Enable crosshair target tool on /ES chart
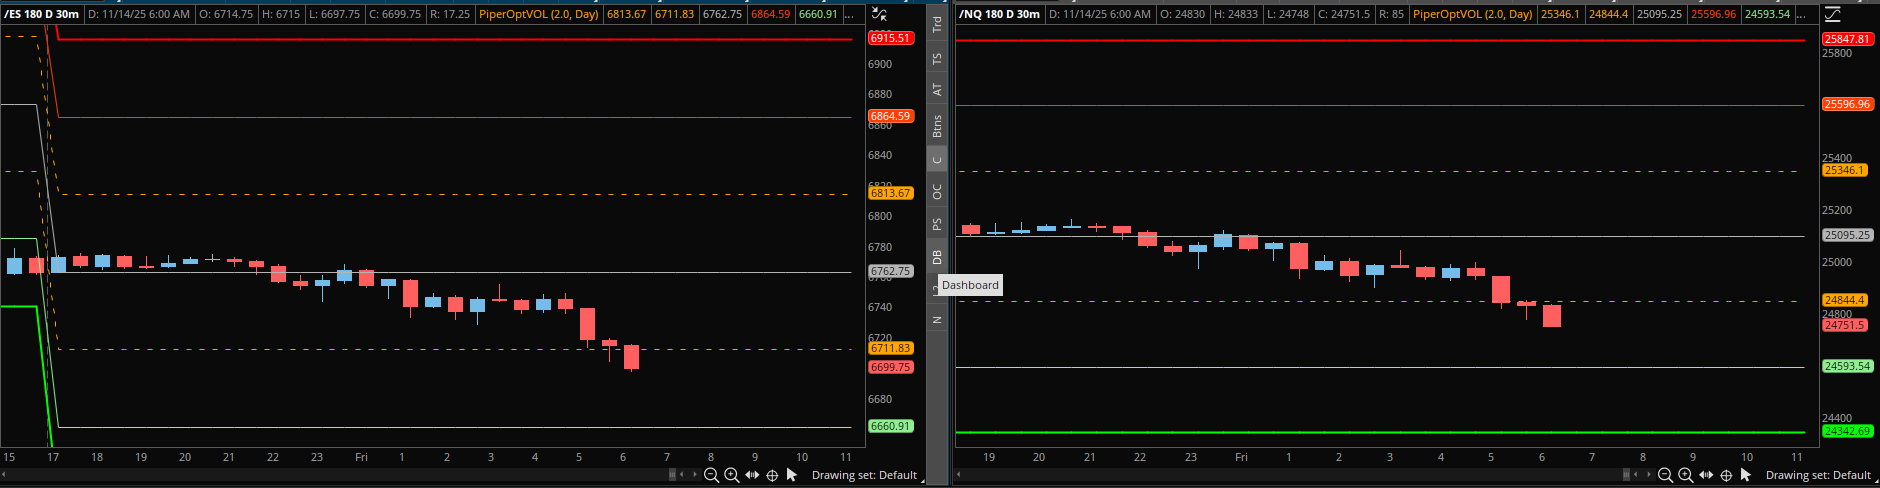Viewport: 1880px width, 488px height. pyautogui.click(x=772, y=475)
